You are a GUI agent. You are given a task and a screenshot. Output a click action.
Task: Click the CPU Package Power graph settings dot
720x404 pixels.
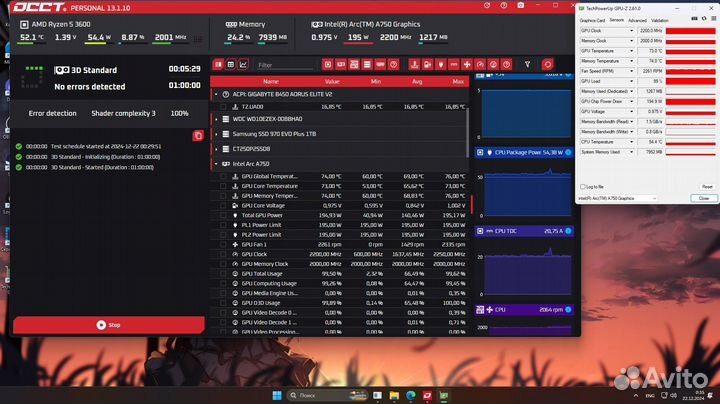click(568, 152)
